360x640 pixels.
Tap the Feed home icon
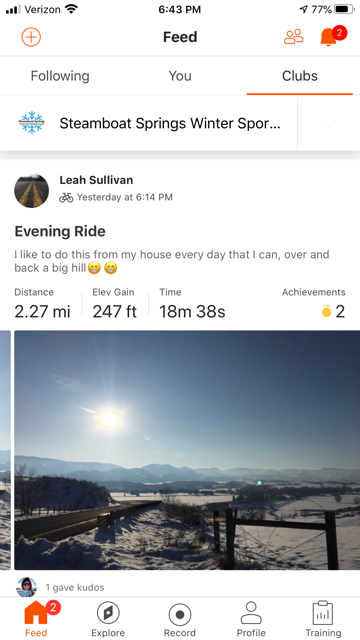[x=36, y=613]
